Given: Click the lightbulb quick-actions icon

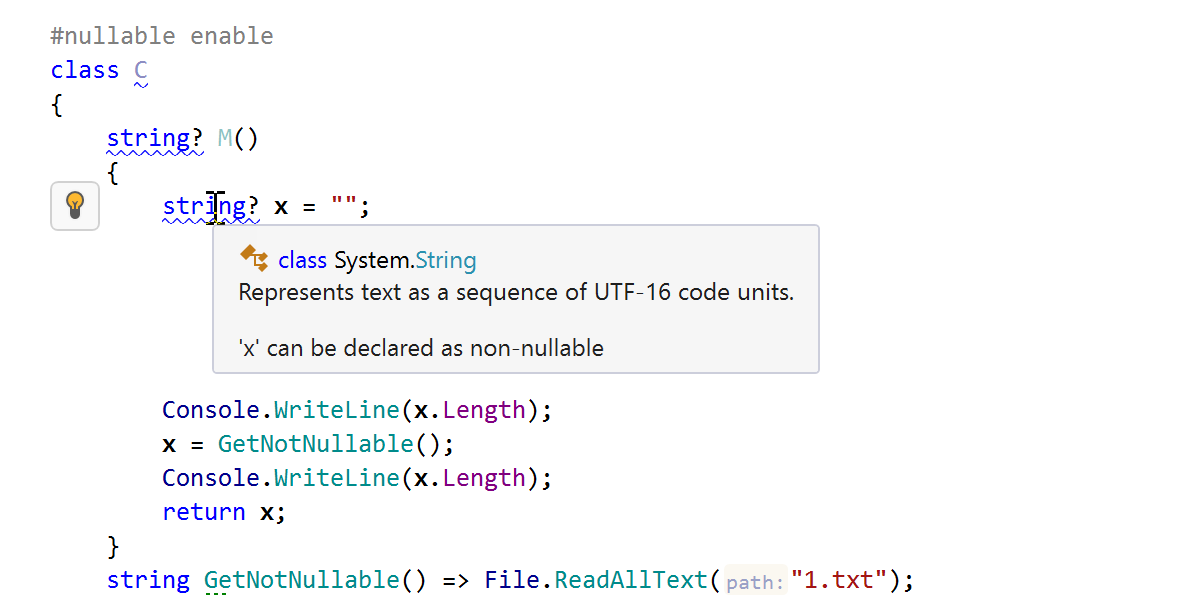Looking at the screenshot, I should pos(75,206).
